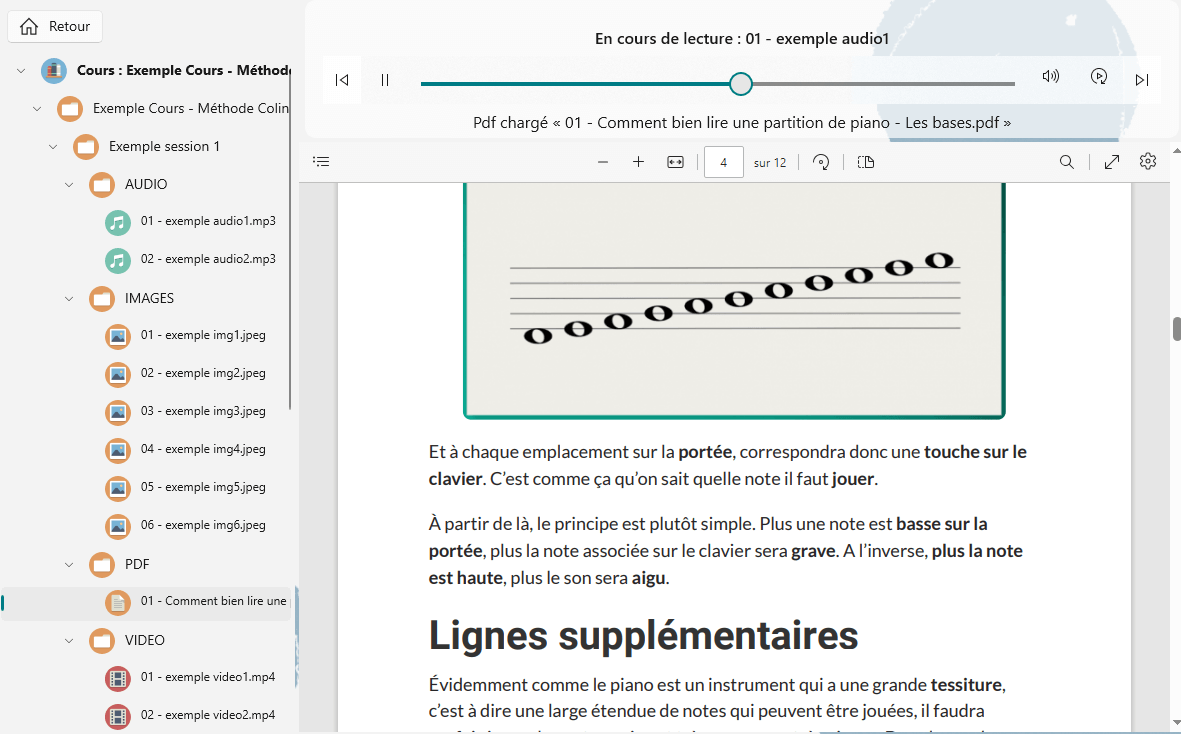Zoom out of the PDF
This screenshot has height=734, width=1181.
coord(603,162)
